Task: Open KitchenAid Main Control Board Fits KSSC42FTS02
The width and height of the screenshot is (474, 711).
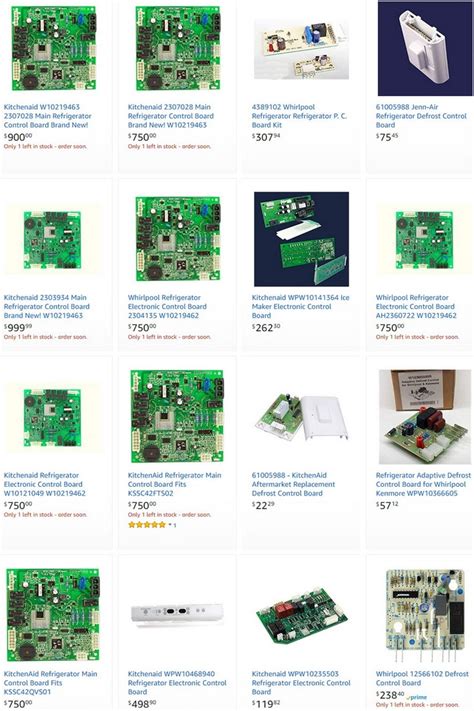Action: tap(175, 484)
